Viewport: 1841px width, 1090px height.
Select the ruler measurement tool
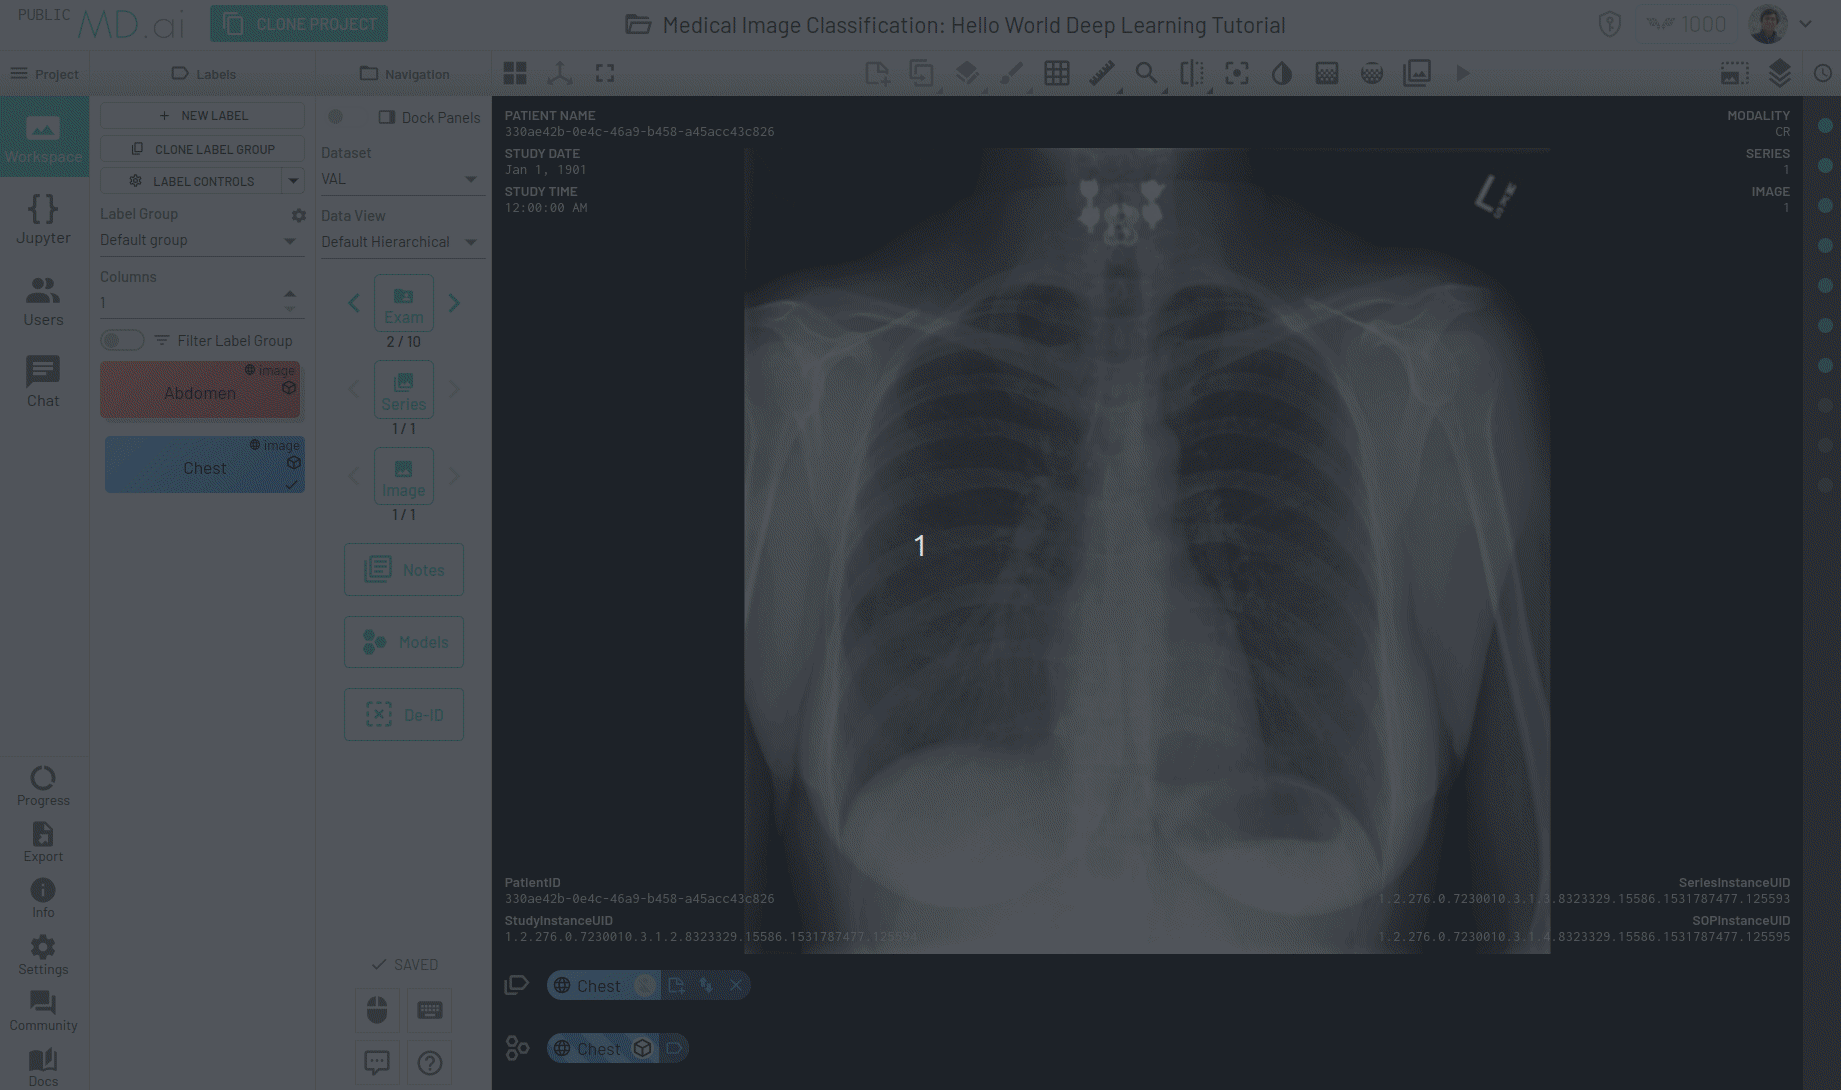(1101, 73)
